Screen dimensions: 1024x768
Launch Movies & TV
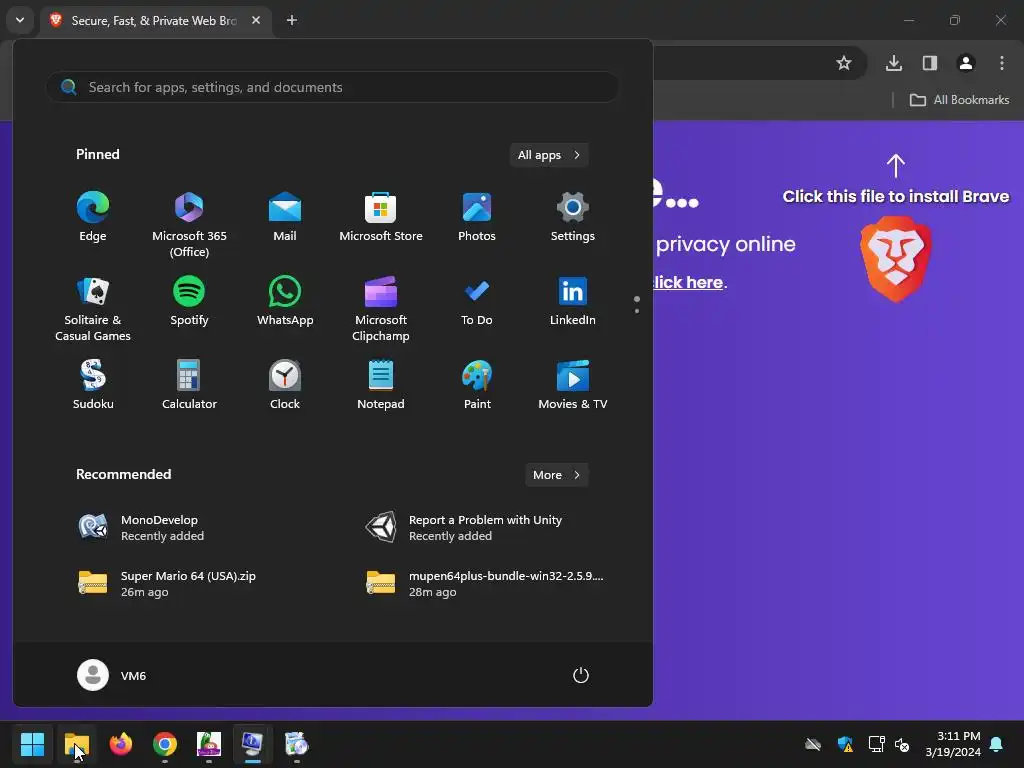[x=573, y=385]
